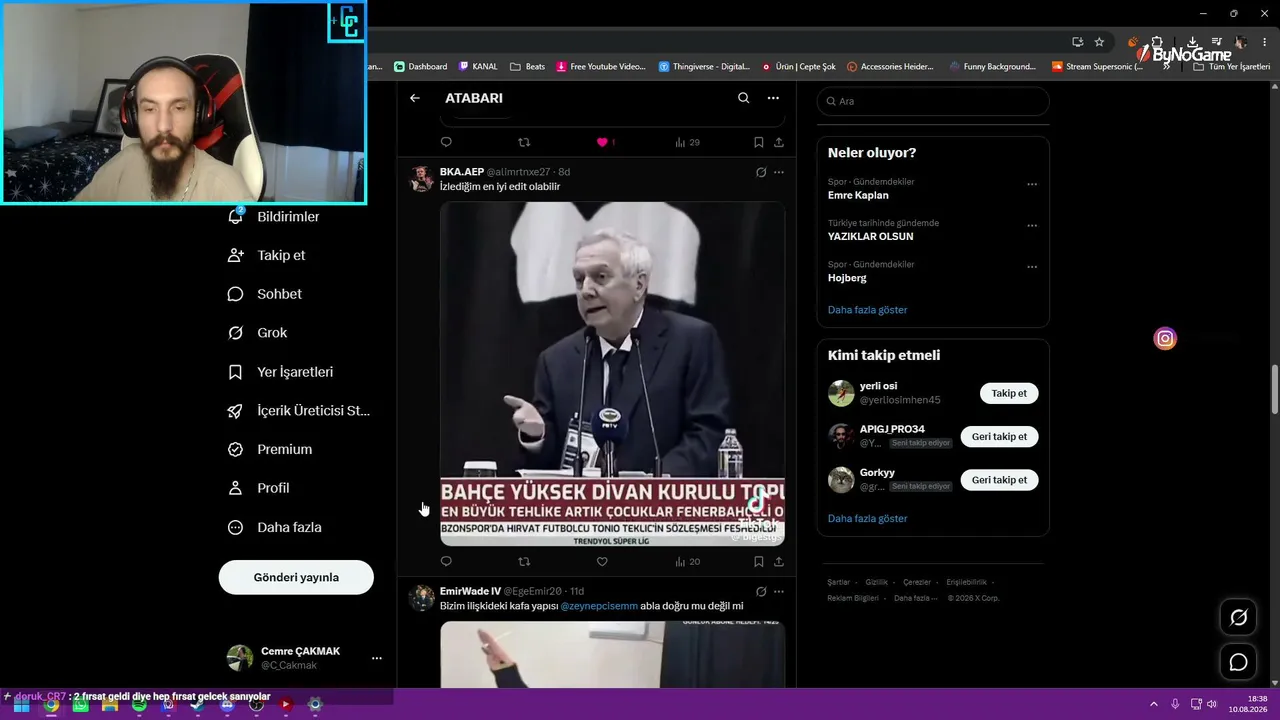
Task: Open the Chrome extensions puzzle icon
Action: [x=1157, y=42]
